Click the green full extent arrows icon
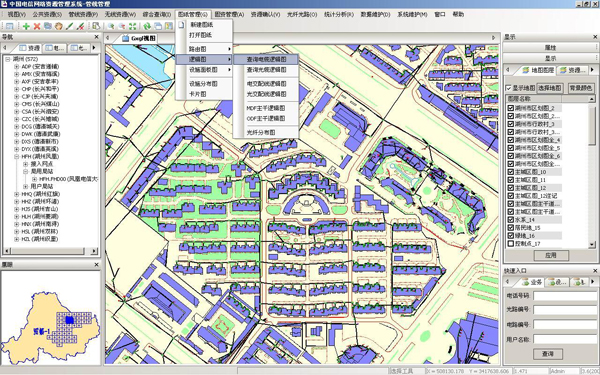Screen dimensions: 600x375 [132, 26]
